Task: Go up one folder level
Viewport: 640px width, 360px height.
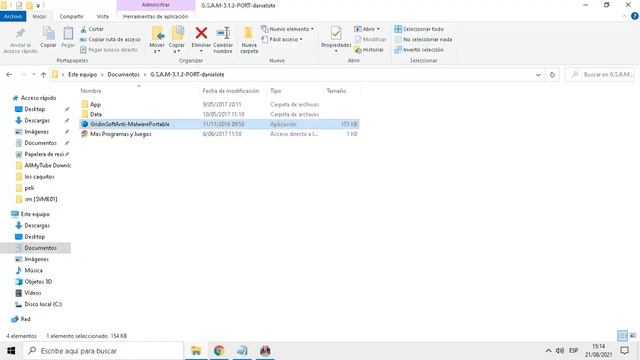Action: pos(43,75)
